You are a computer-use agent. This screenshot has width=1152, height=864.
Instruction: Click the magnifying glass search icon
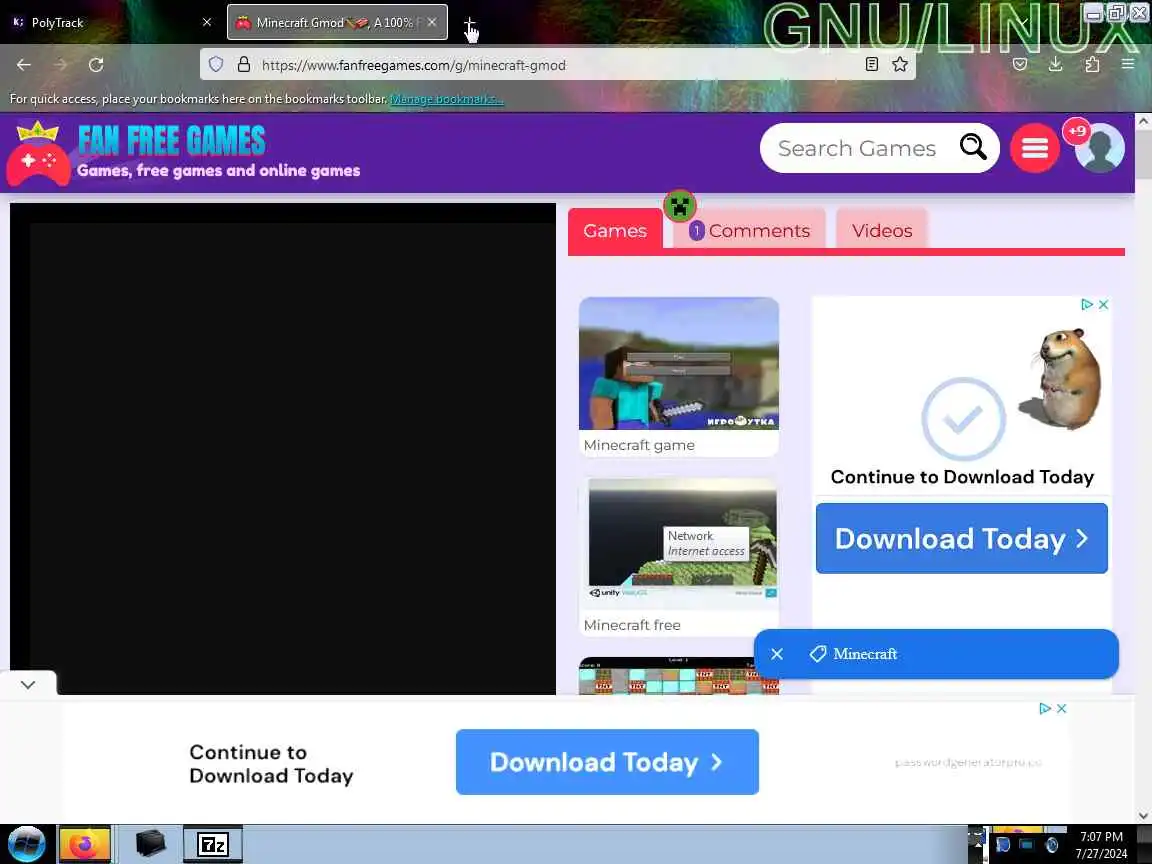click(973, 147)
